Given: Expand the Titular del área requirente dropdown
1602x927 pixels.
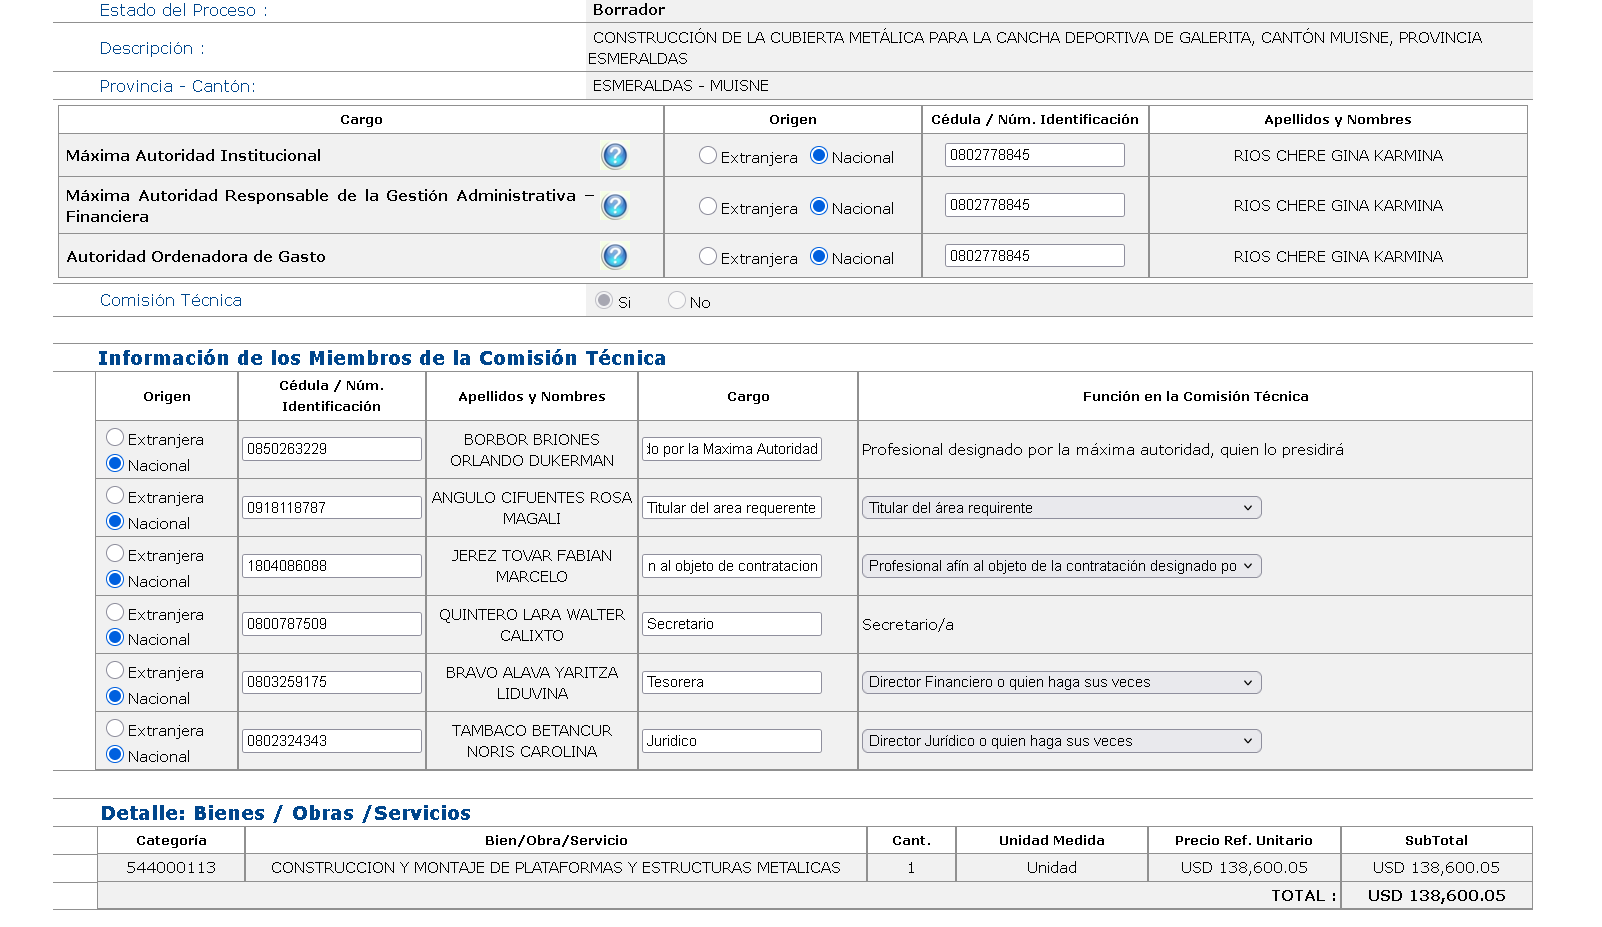Looking at the screenshot, I should point(1061,508).
